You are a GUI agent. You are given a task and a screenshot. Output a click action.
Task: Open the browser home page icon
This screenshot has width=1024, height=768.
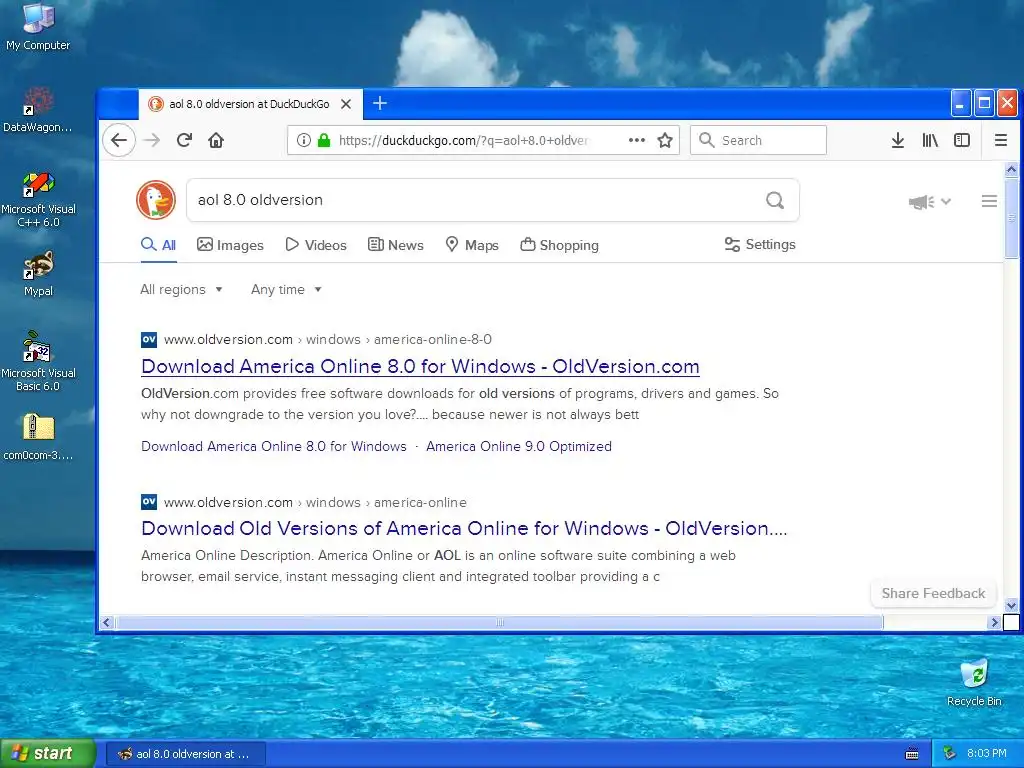216,140
